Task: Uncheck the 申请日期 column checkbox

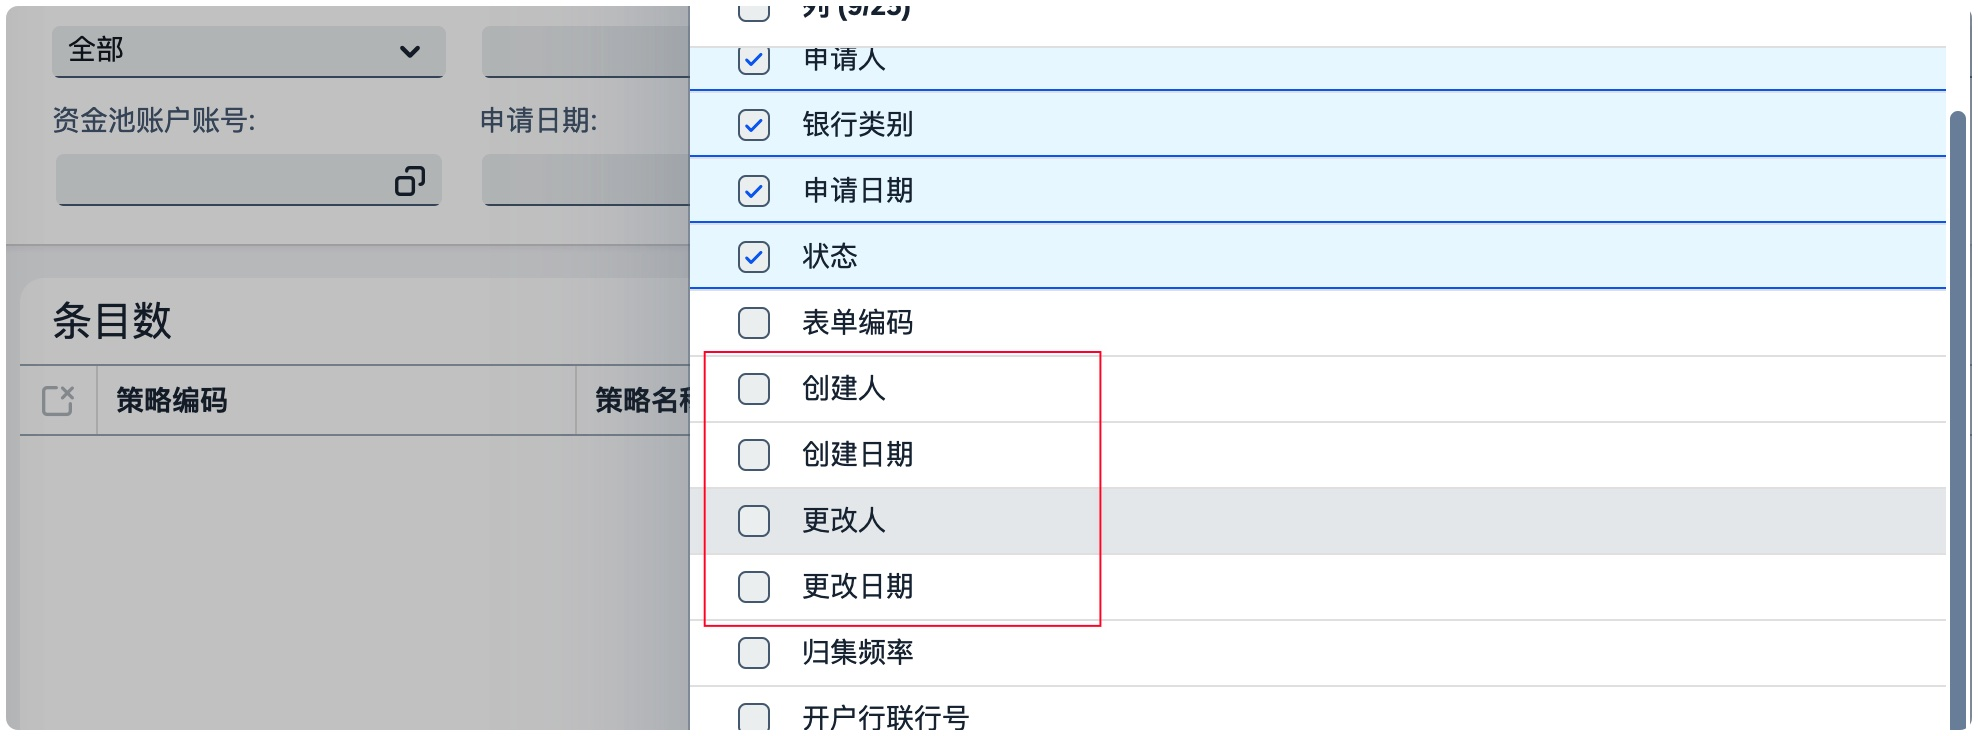Action: coord(753,190)
